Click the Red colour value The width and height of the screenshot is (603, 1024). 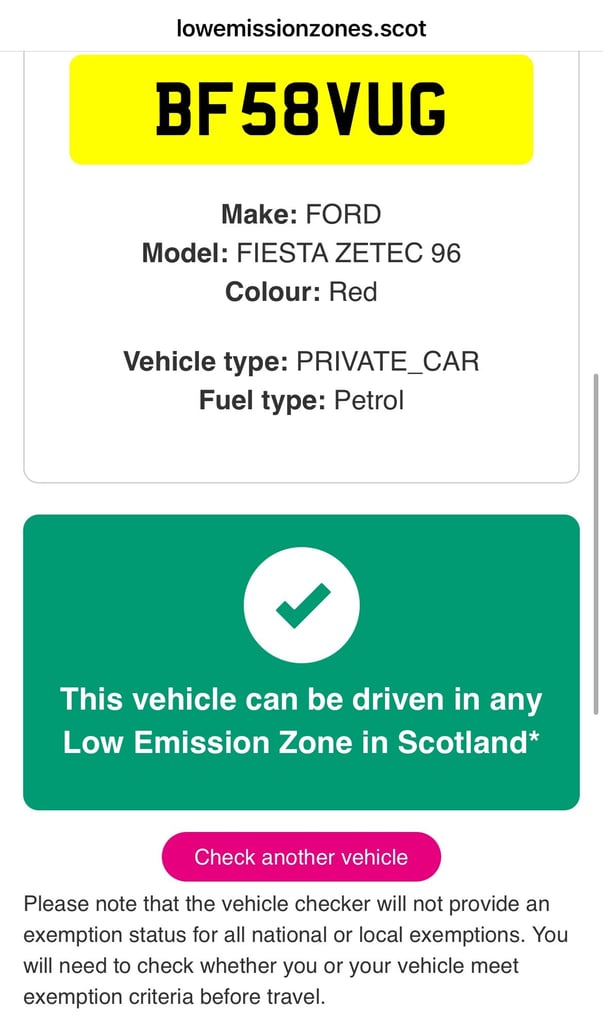tap(353, 292)
